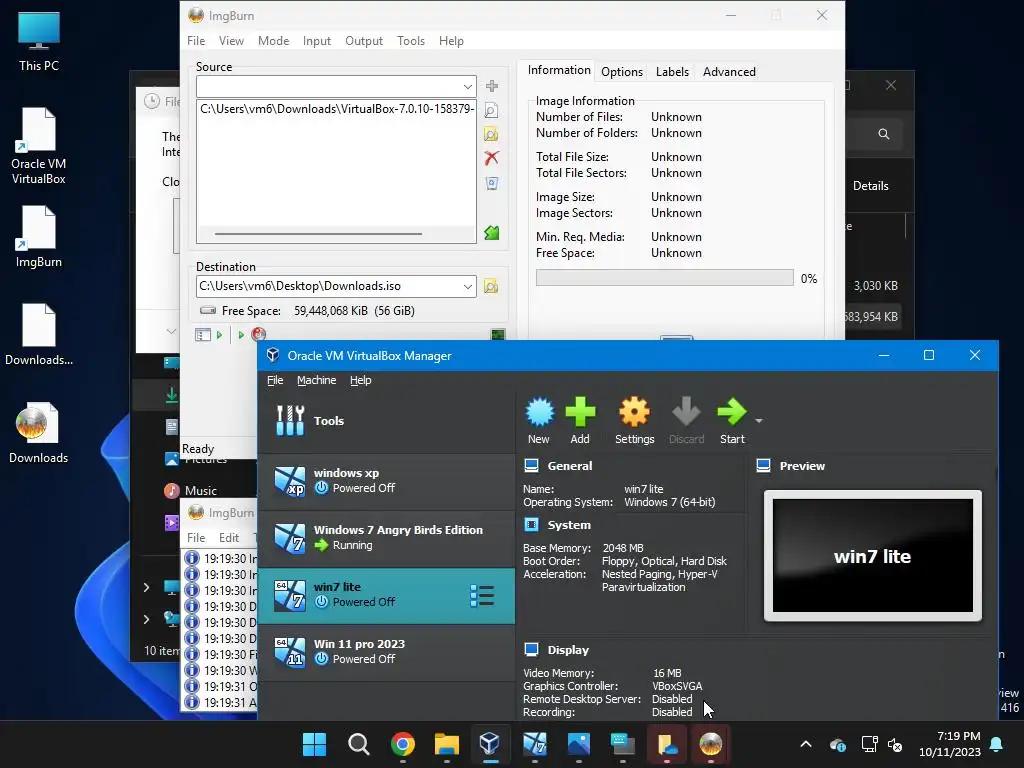Open File Explorer from the taskbar
This screenshot has width=1024, height=768.
pyautogui.click(x=447, y=744)
